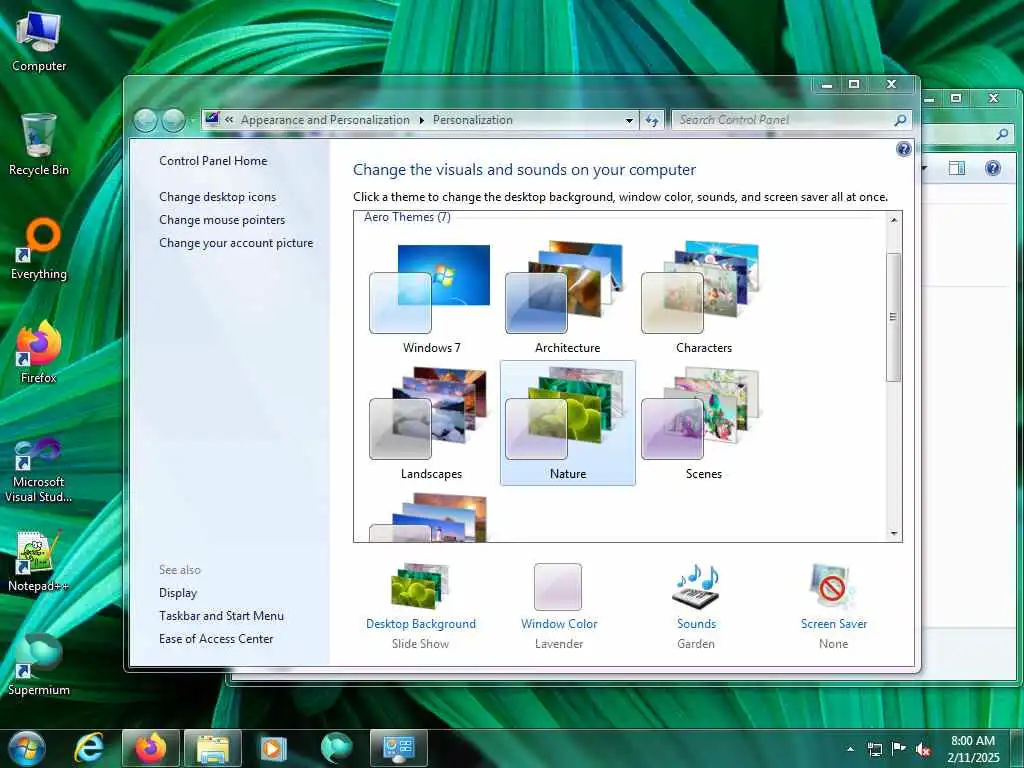Image resolution: width=1024 pixels, height=768 pixels.
Task: Click Control Panel taskbar button
Action: coord(398,748)
